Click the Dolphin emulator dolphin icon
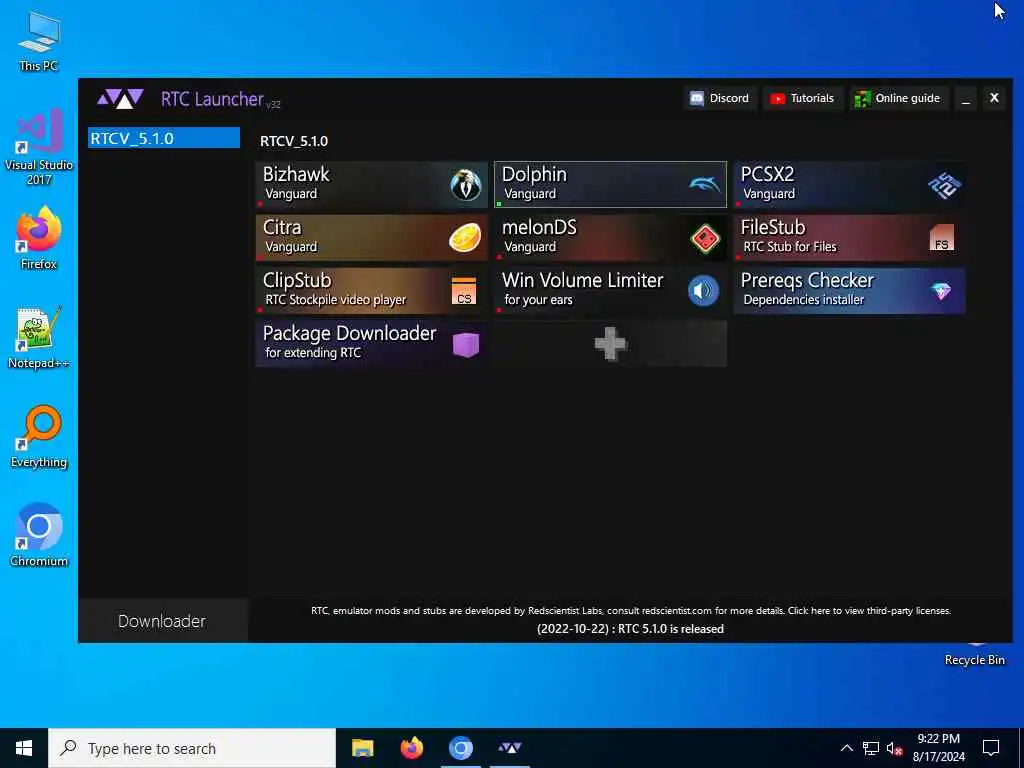Image resolution: width=1024 pixels, height=768 pixels. (x=705, y=185)
